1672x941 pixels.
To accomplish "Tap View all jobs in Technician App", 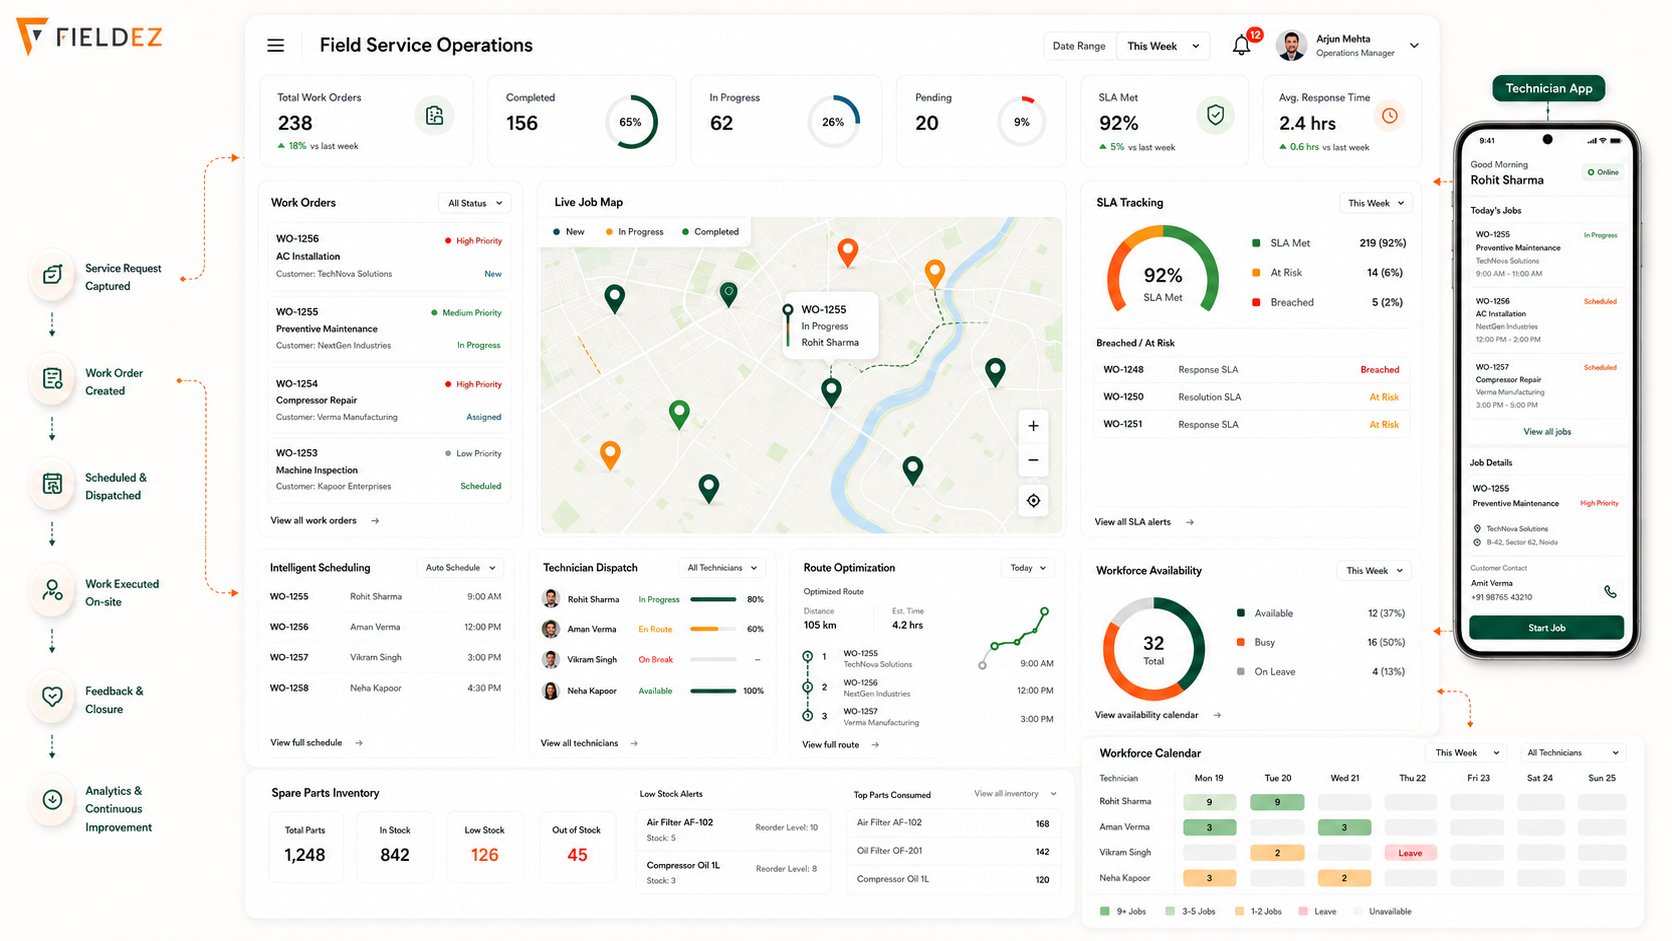I will pos(1547,432).
